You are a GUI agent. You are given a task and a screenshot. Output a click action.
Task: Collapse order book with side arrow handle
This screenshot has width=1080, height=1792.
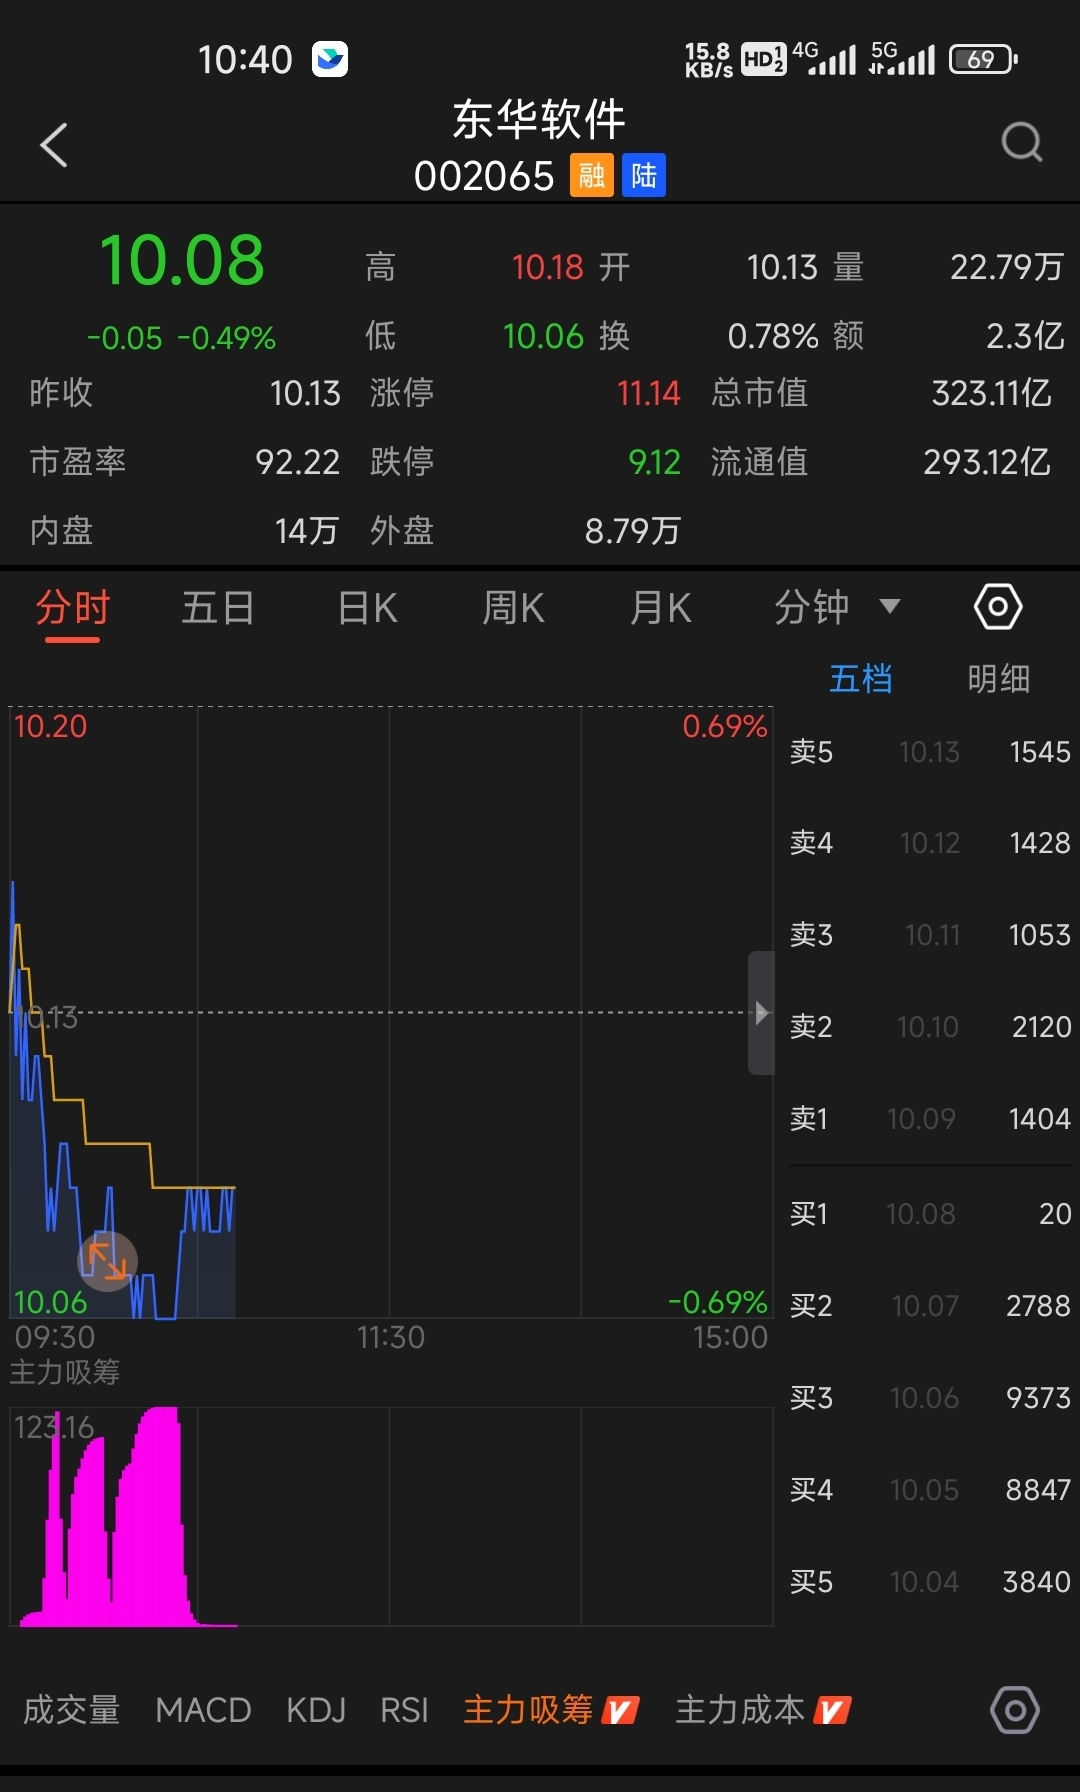pos(761,1013)
